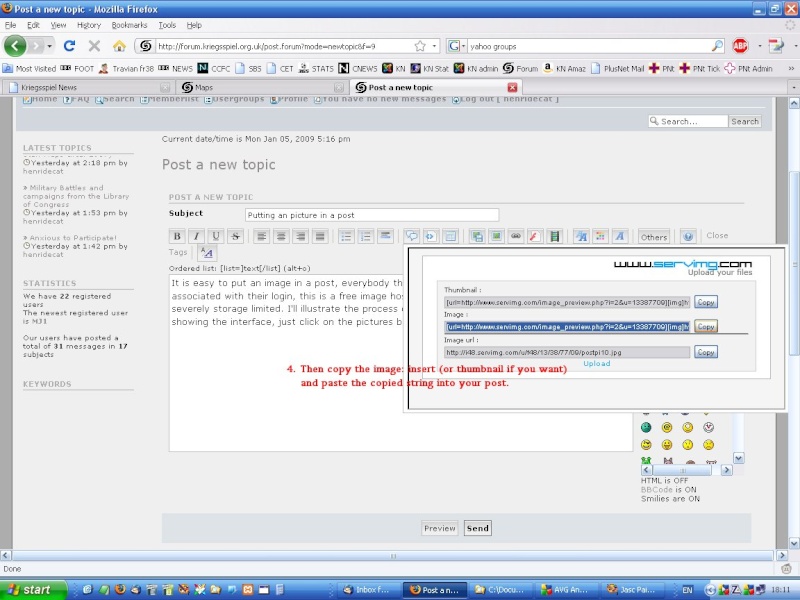800x600 pixels.
Task: Center align text in the editor
Action: point(281,236)
